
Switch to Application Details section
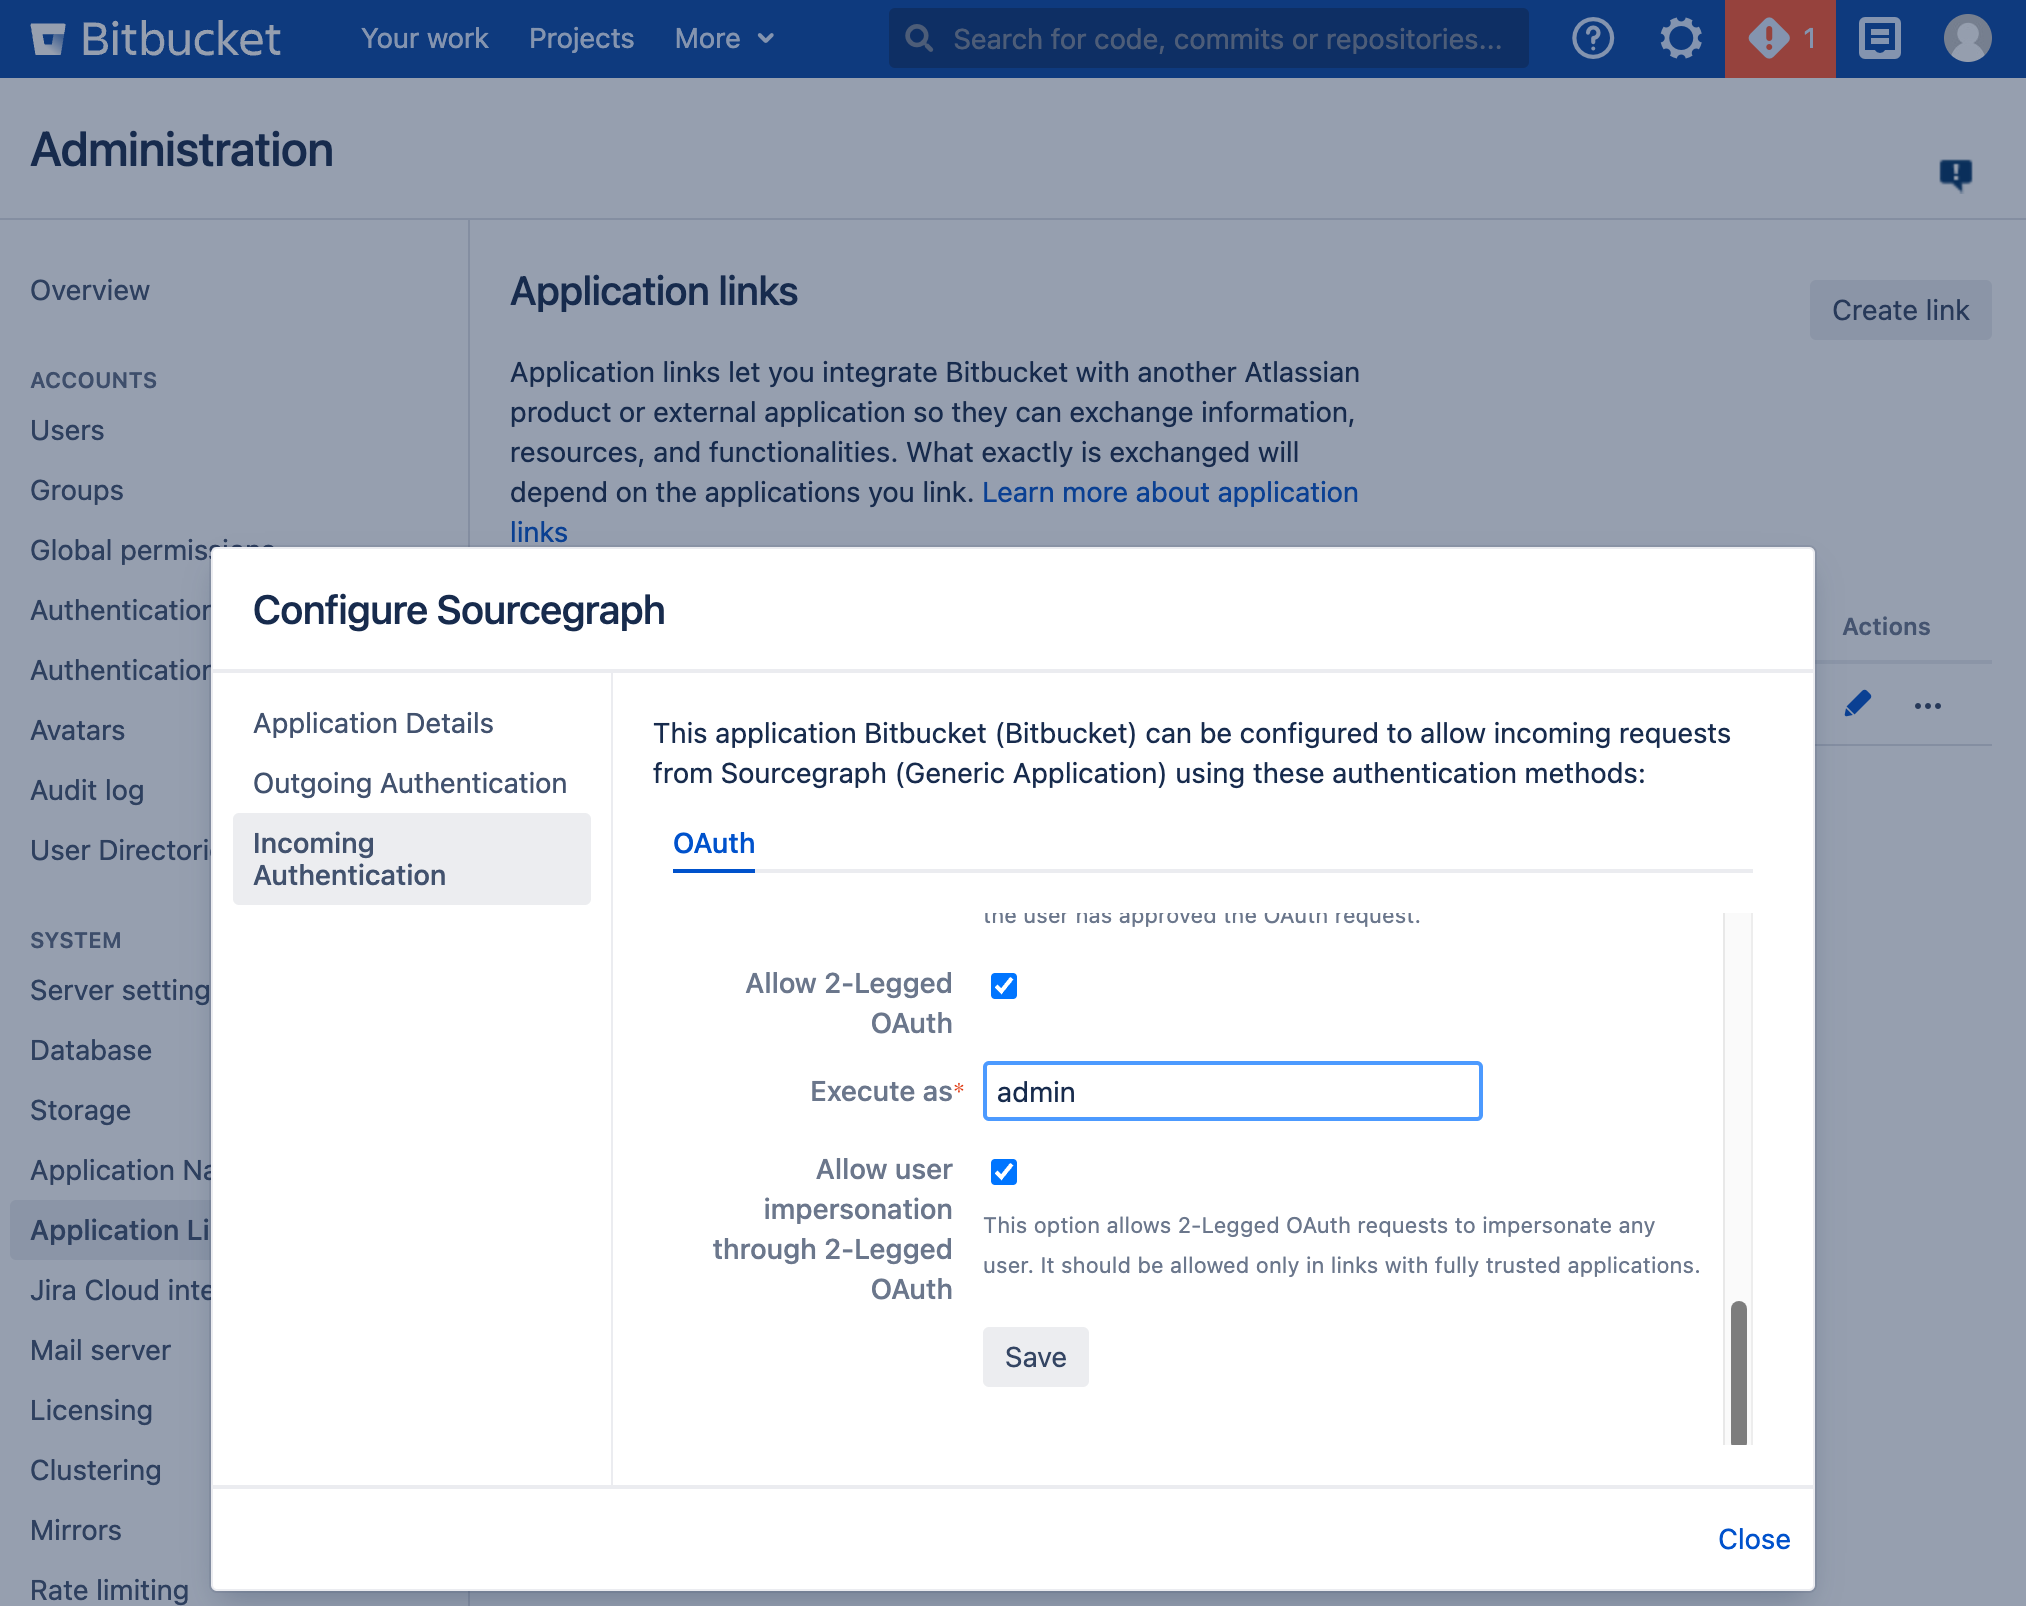[373, 720]
